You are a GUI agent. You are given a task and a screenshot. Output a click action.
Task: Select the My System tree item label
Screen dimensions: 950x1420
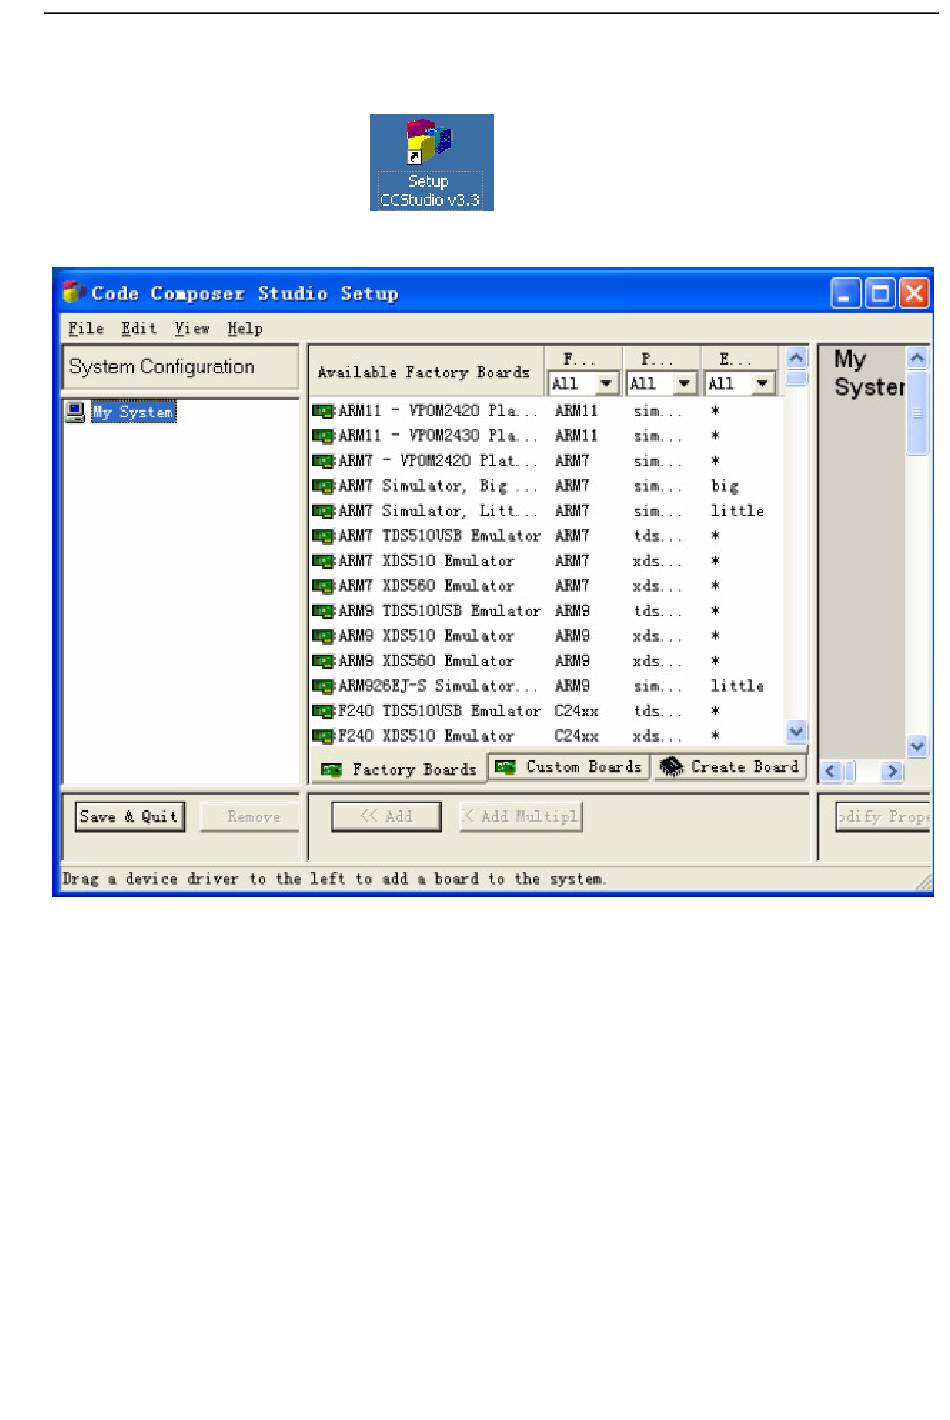tap(133, 412)
